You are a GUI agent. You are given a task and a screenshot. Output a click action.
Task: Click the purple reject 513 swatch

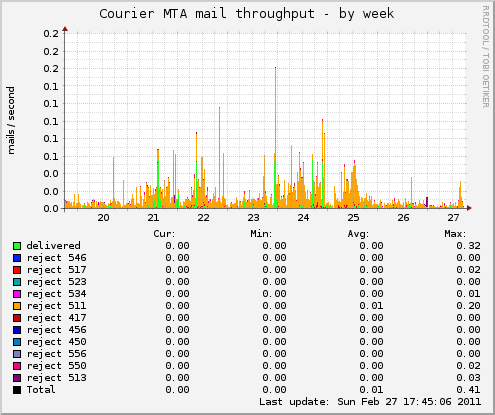17,378
